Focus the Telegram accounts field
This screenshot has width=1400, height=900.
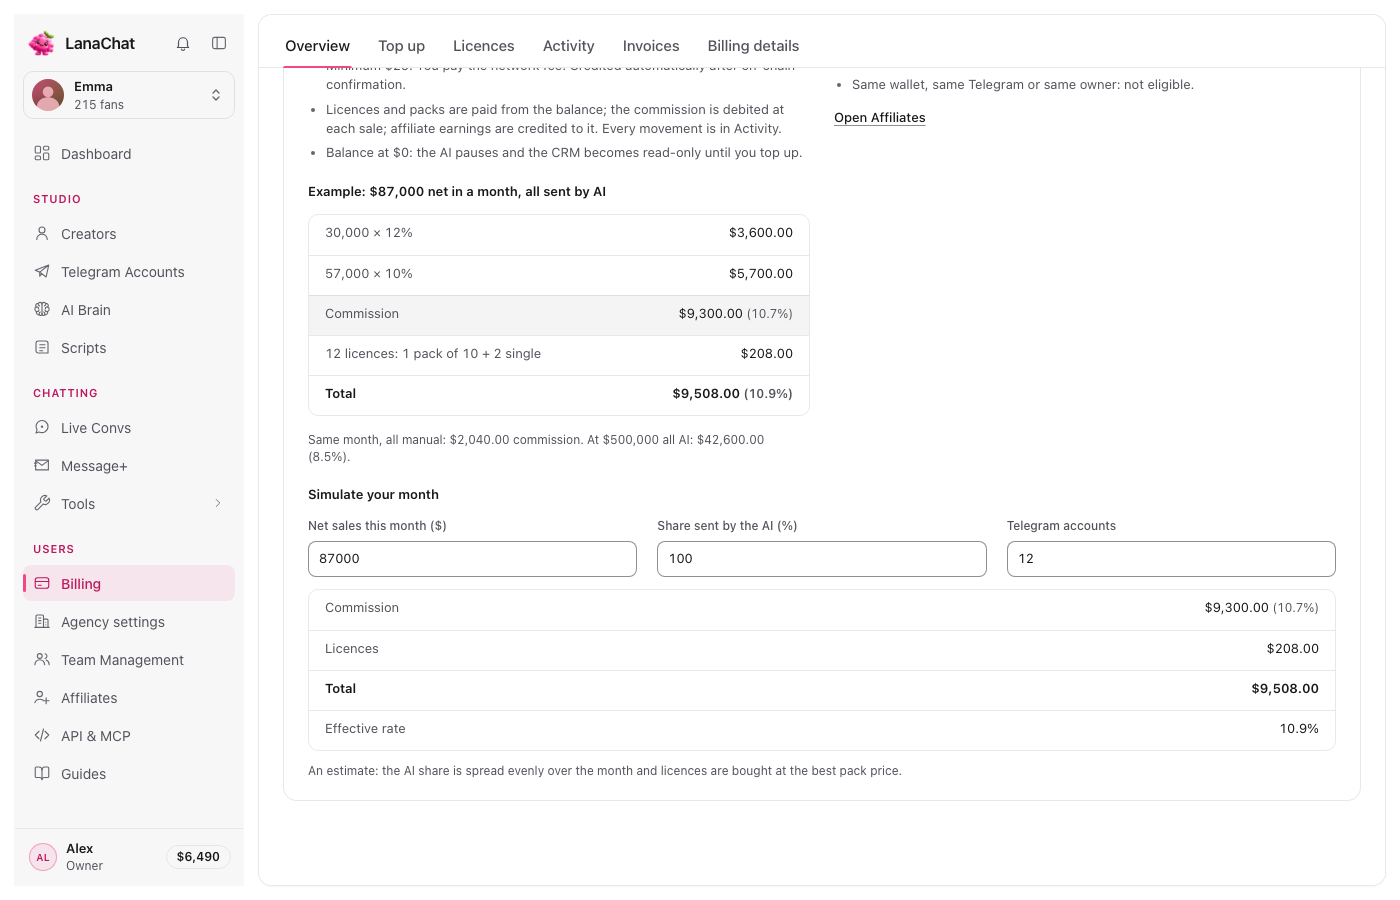(1171, 559)
